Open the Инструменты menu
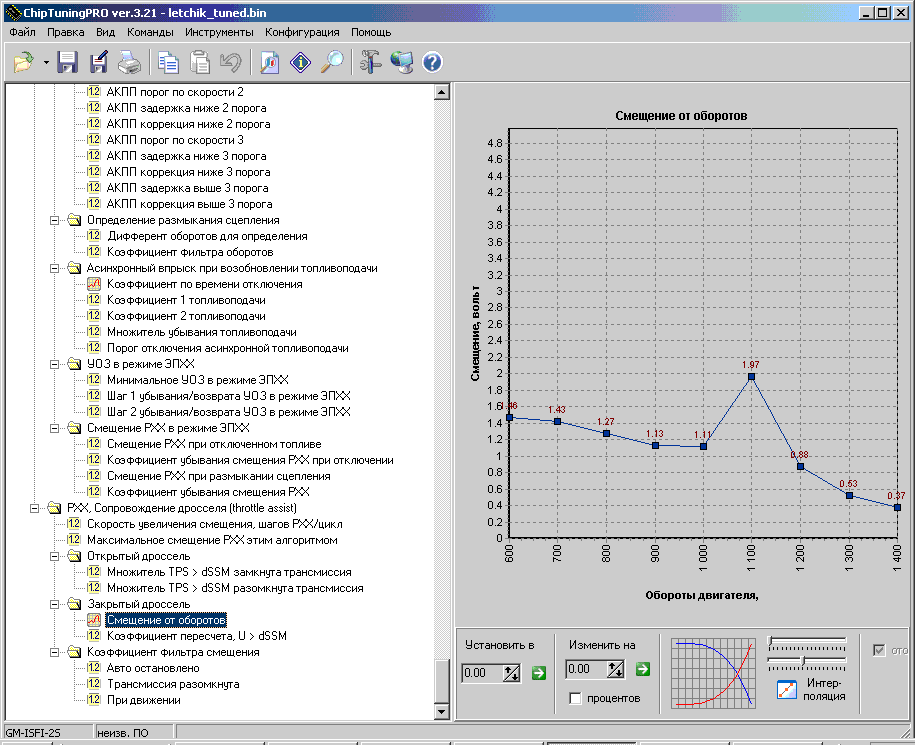The width and height of the screenshot is (915, 745). click(218, 32)
